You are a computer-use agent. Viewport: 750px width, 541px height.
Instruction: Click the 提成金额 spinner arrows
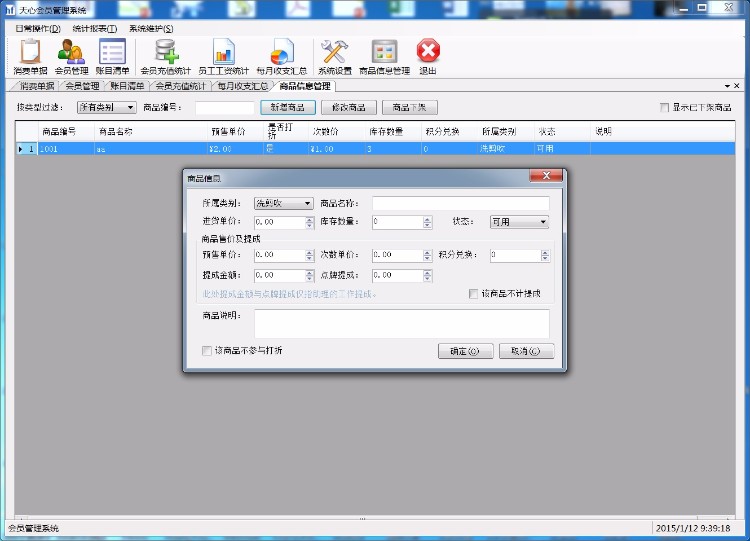[309, 276]
